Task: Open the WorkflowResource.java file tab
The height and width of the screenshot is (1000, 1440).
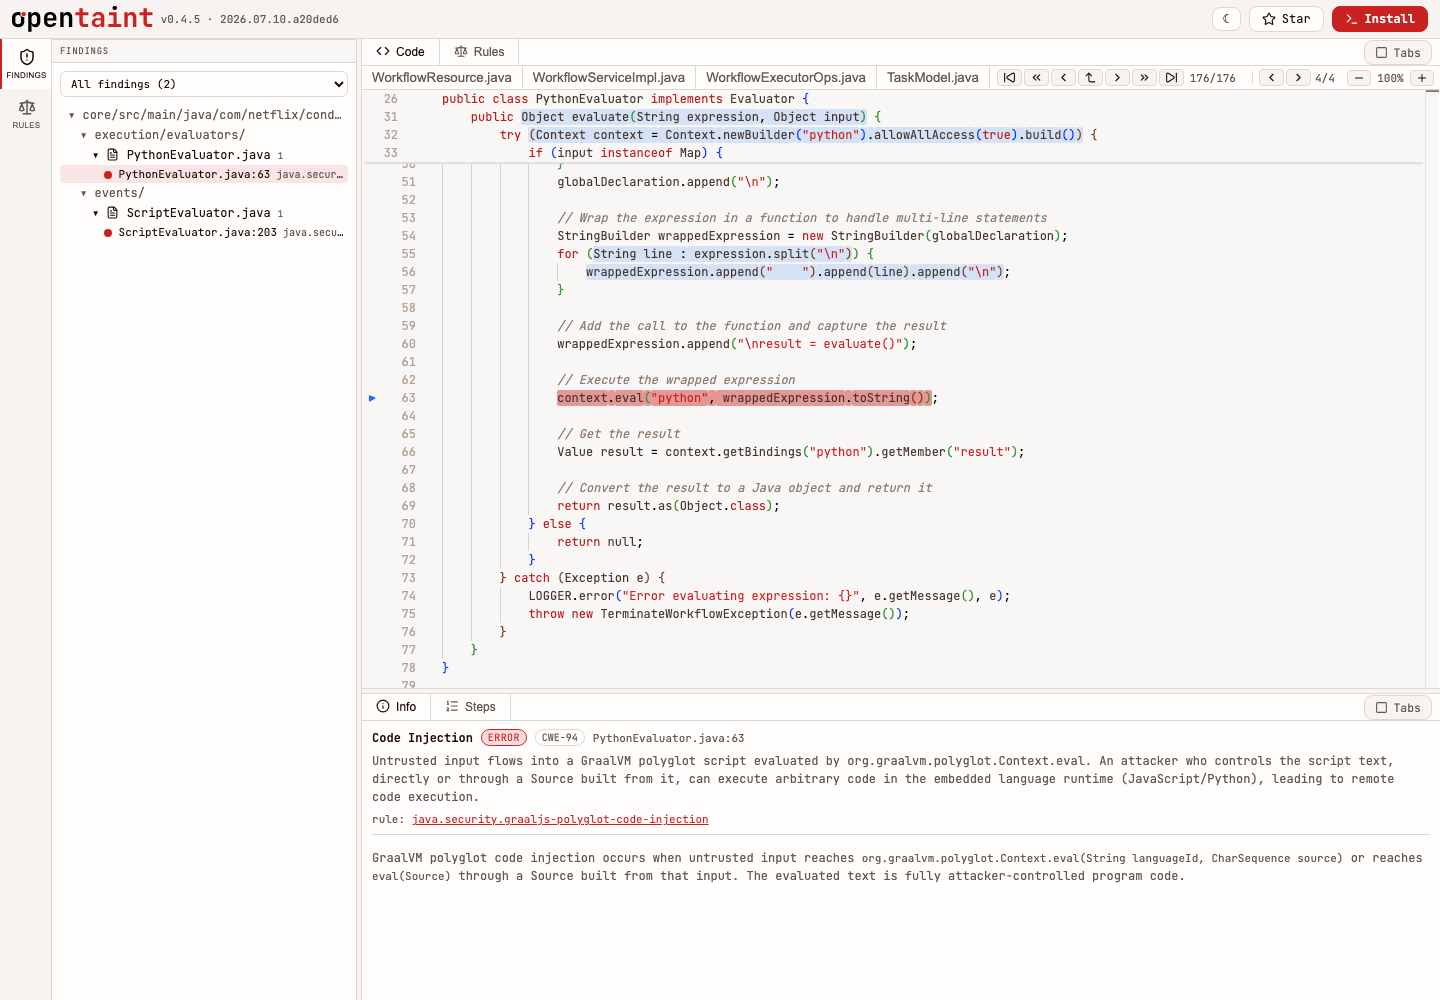Action: point(442,77)
